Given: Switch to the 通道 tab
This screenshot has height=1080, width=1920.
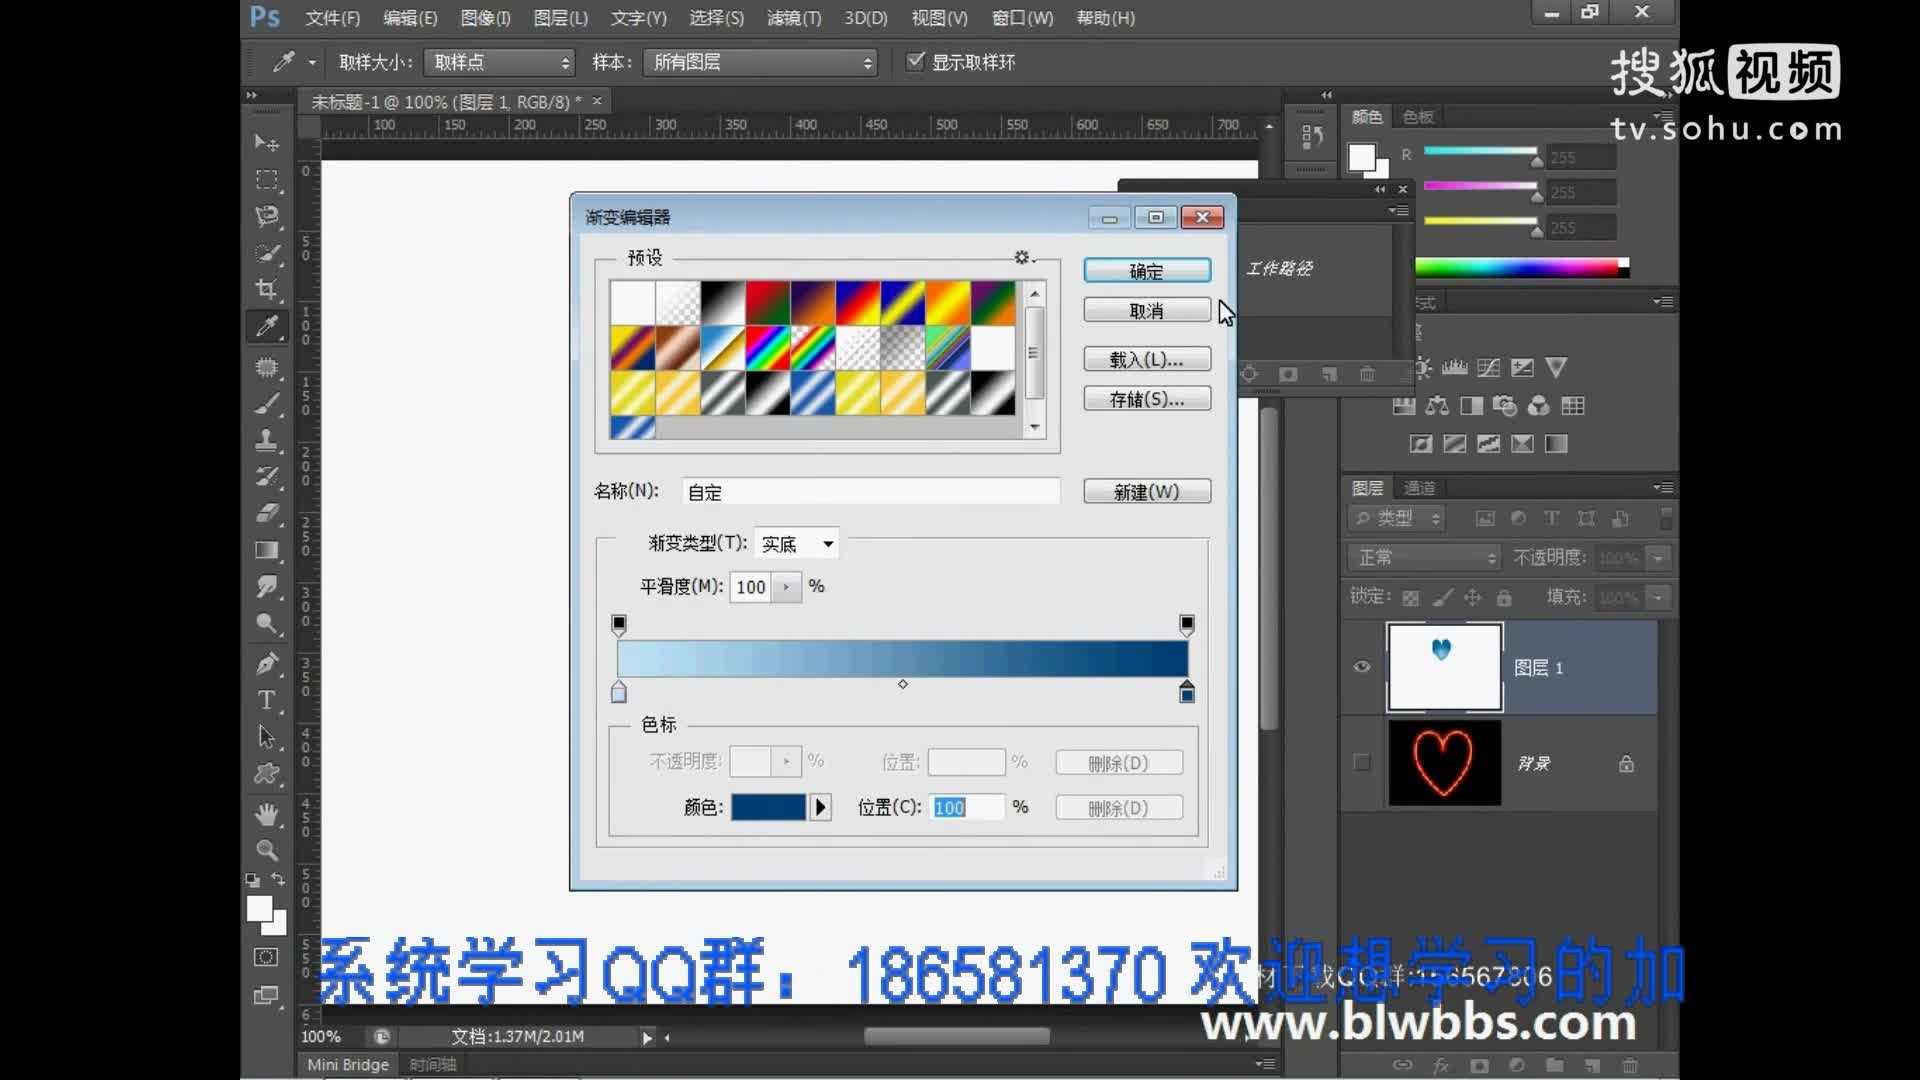Looking at the screenshot, I should [x=1419, y=488].
